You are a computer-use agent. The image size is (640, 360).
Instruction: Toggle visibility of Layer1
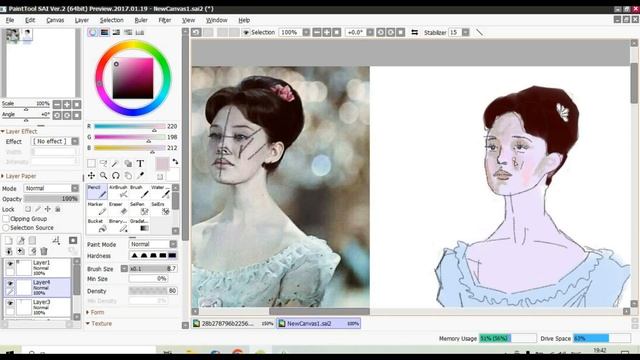pos(10,264)
